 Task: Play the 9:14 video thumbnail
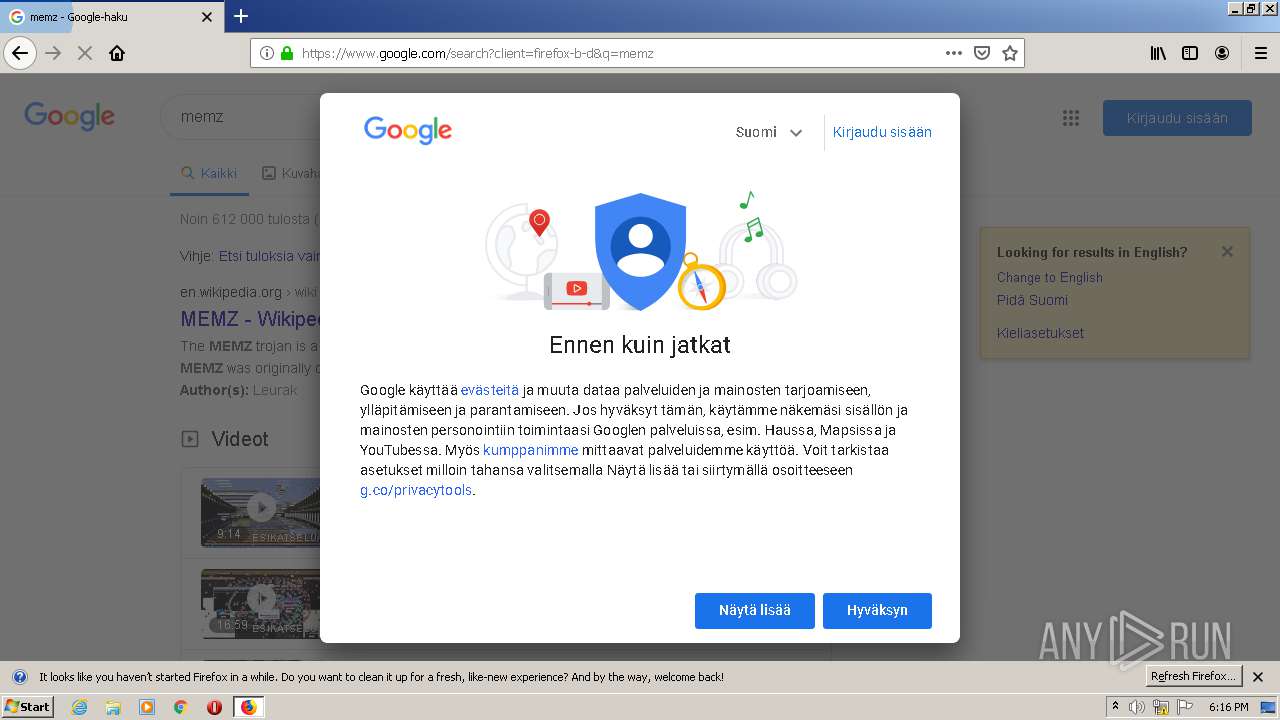pos(261,512)
